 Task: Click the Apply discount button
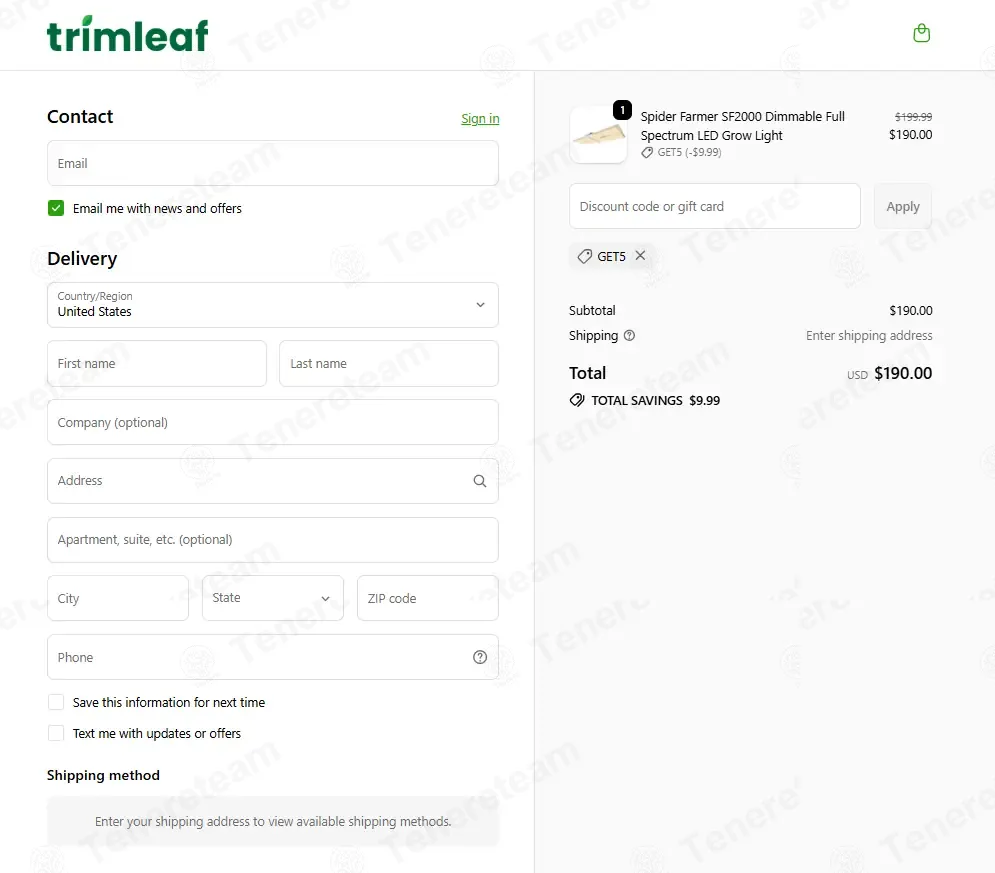tap(902, 206)
